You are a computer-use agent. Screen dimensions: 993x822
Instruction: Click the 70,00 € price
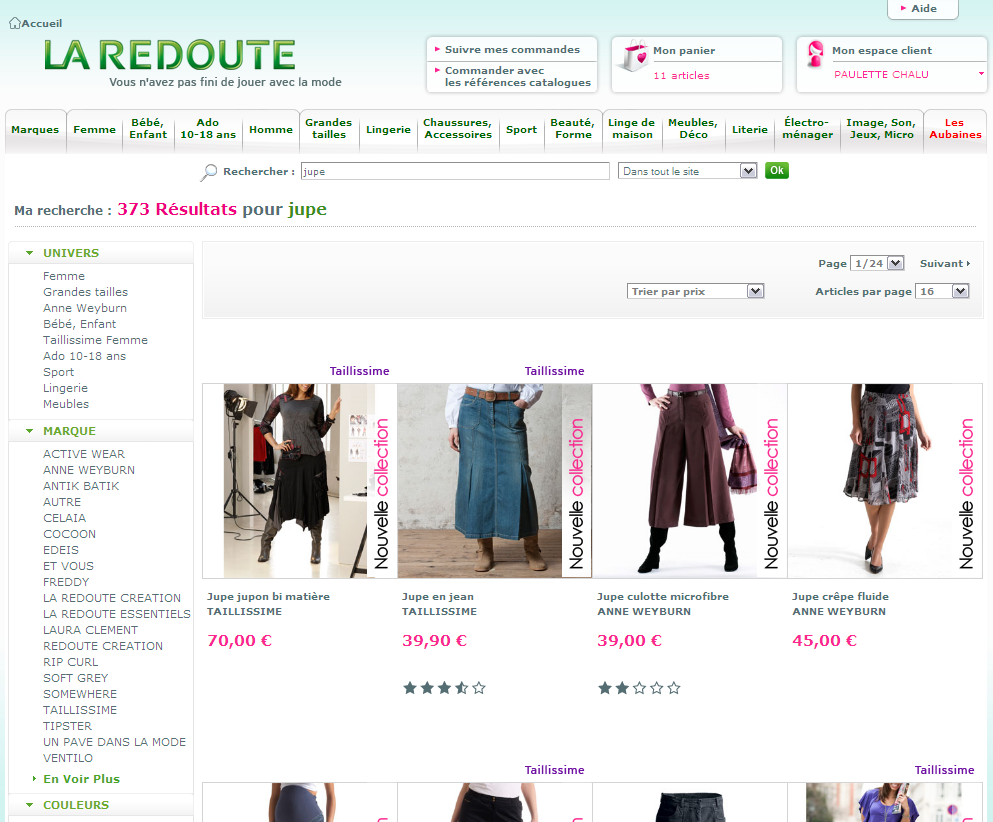pos(239,640)
